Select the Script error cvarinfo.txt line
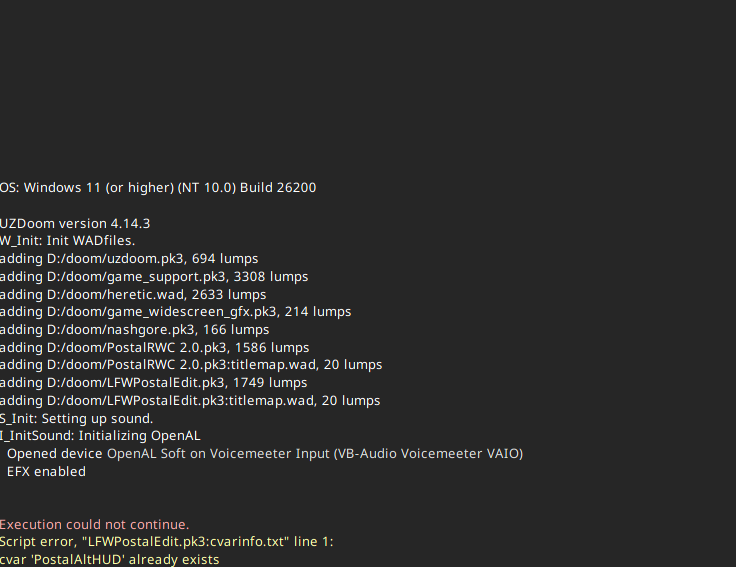Screen dimensions: 736x567 167,542
